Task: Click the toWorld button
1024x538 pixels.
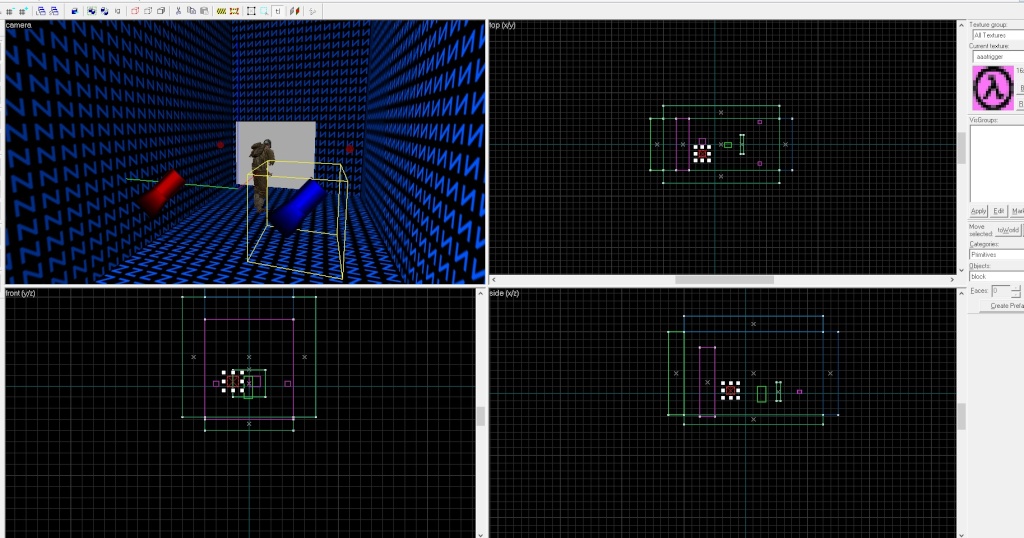Action: pos(1008,230)
